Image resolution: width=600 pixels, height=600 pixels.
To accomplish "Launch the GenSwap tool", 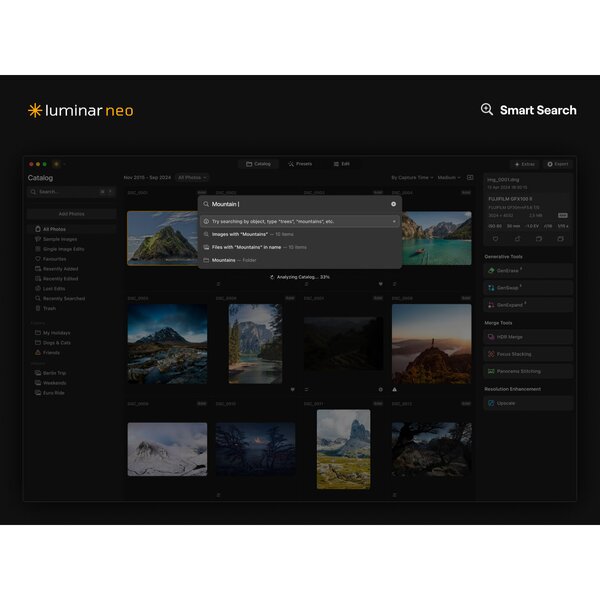I will [528, 288].
